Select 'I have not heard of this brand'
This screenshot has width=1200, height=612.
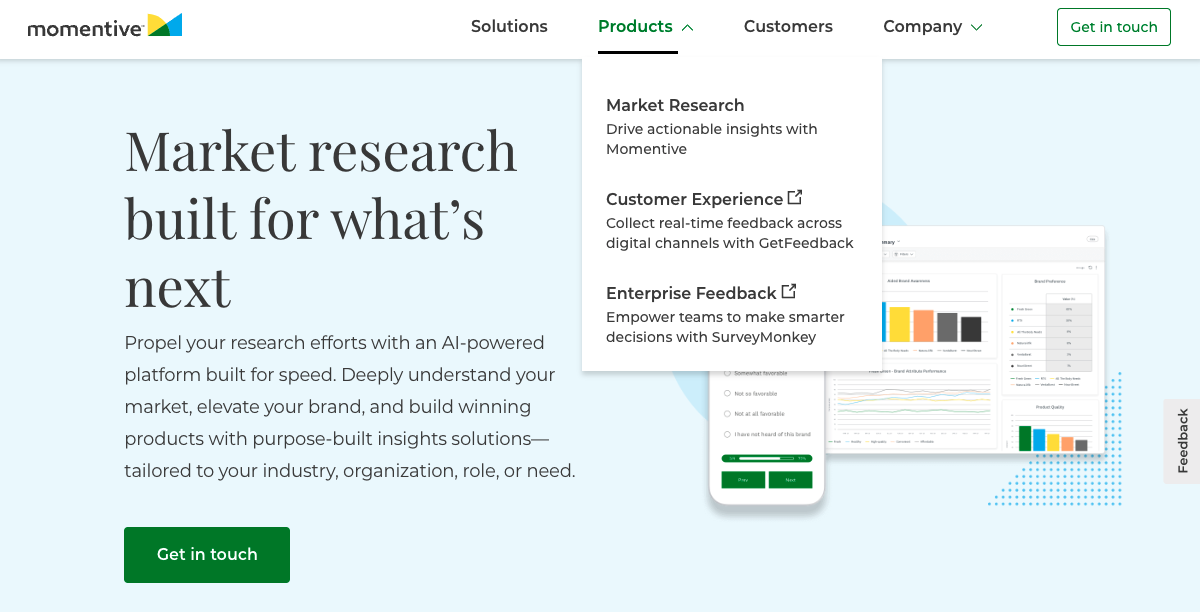[727, 434]
